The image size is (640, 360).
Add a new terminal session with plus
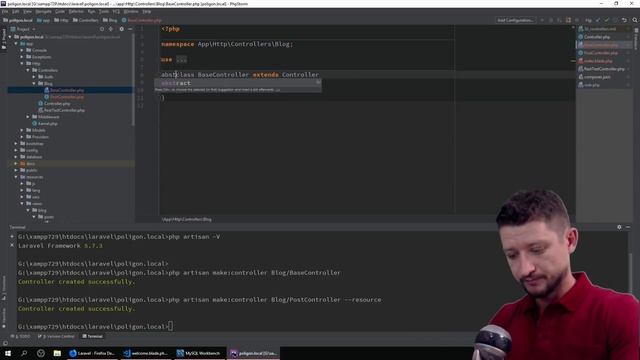(x=12, y=236)
